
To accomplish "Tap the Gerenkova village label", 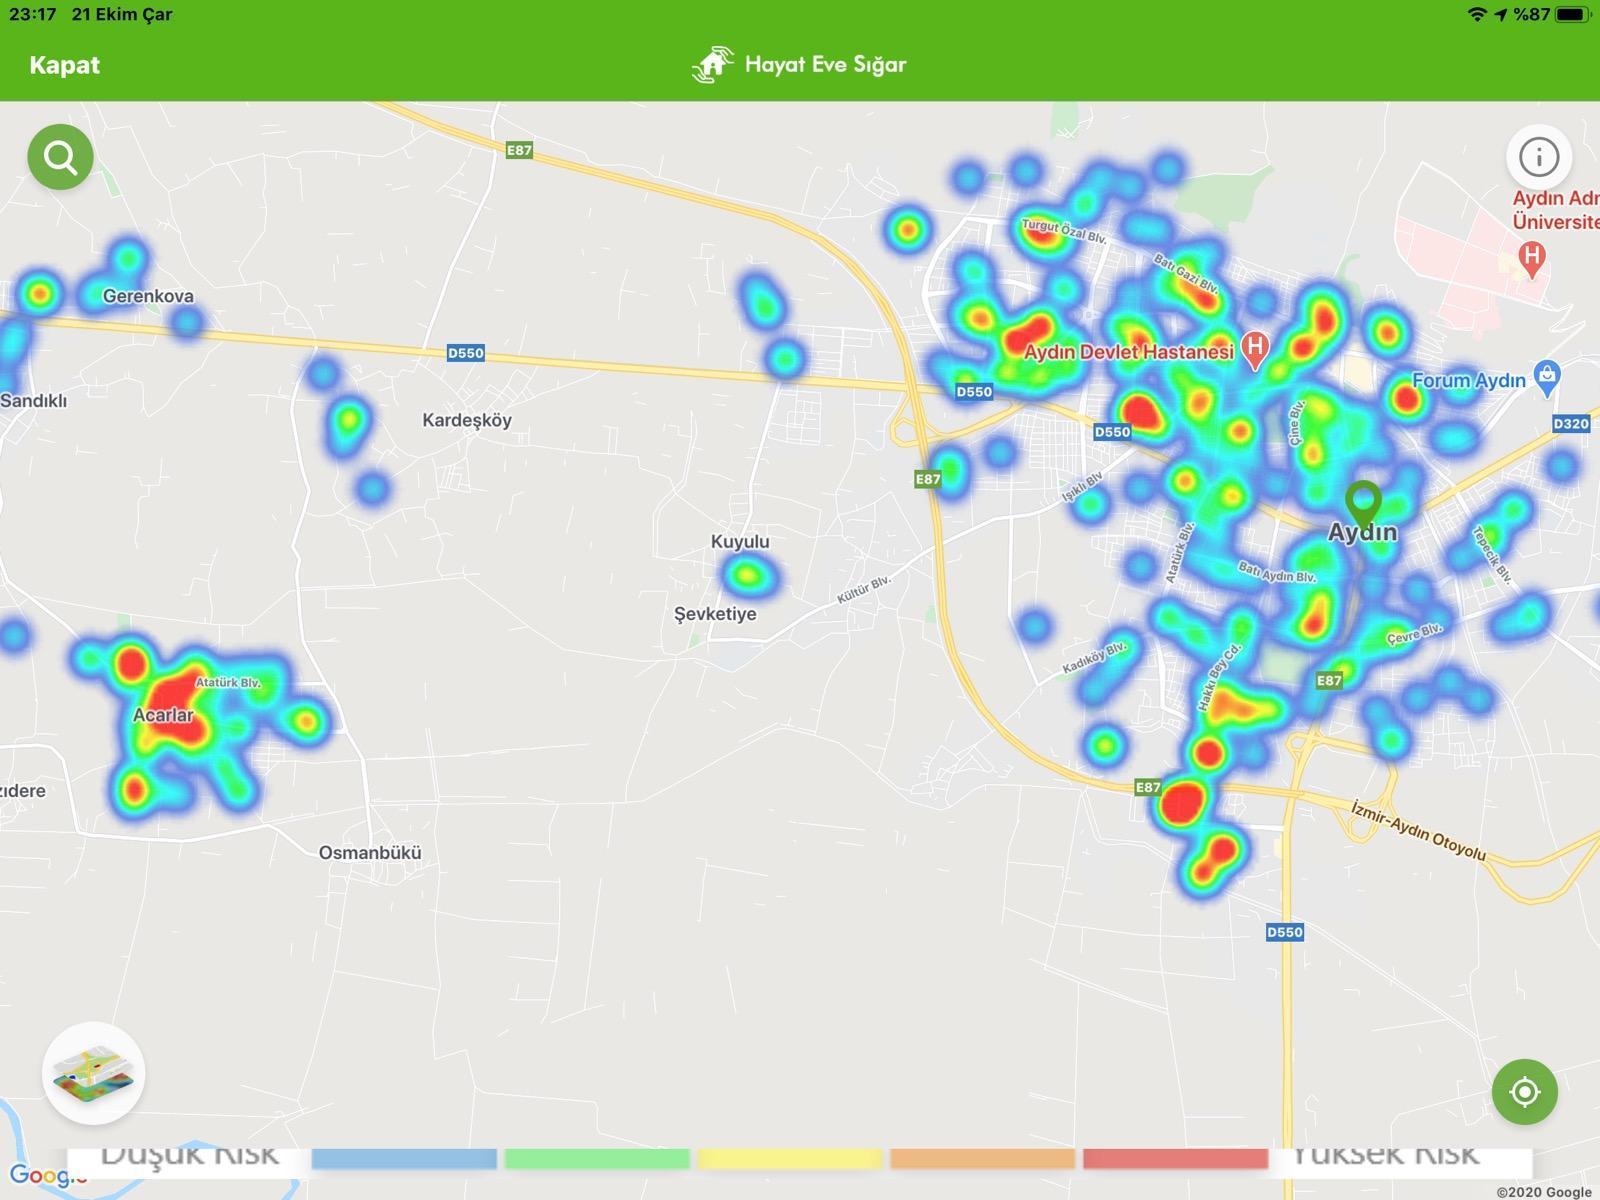I will pyautogui.click(x=148, y=296).
